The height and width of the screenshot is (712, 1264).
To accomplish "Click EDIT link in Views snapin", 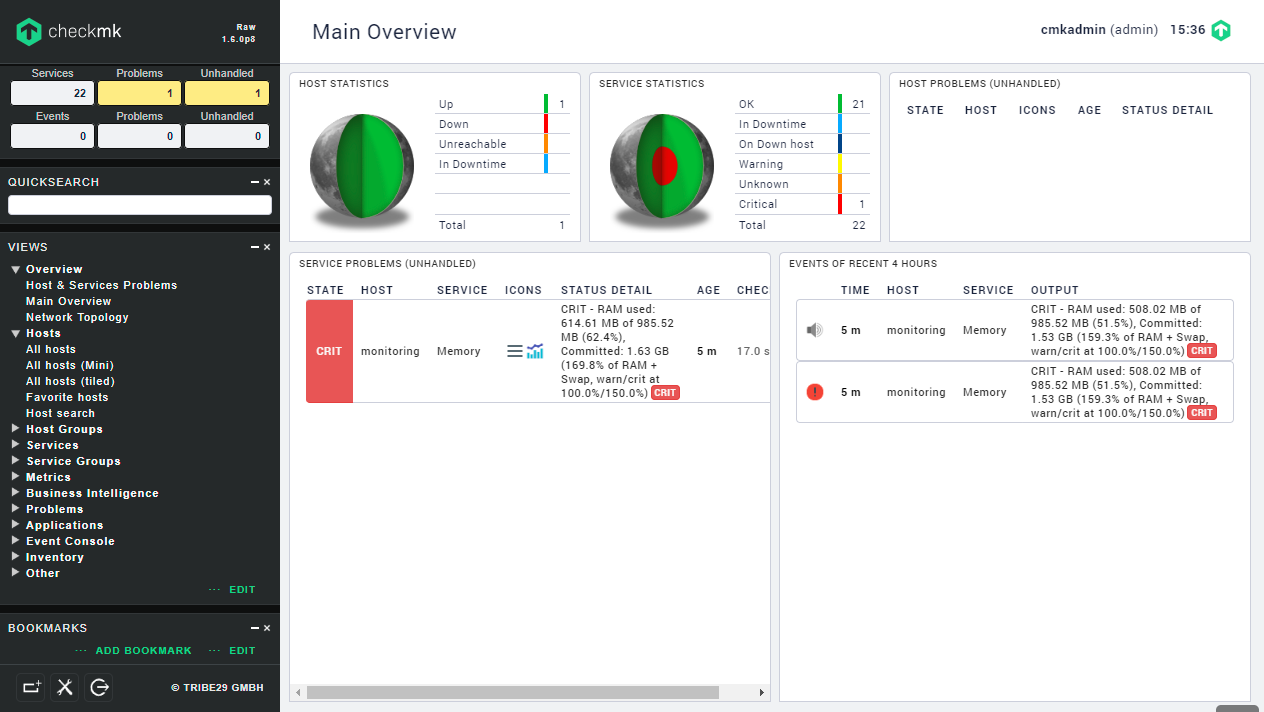I will coord(242,590).
